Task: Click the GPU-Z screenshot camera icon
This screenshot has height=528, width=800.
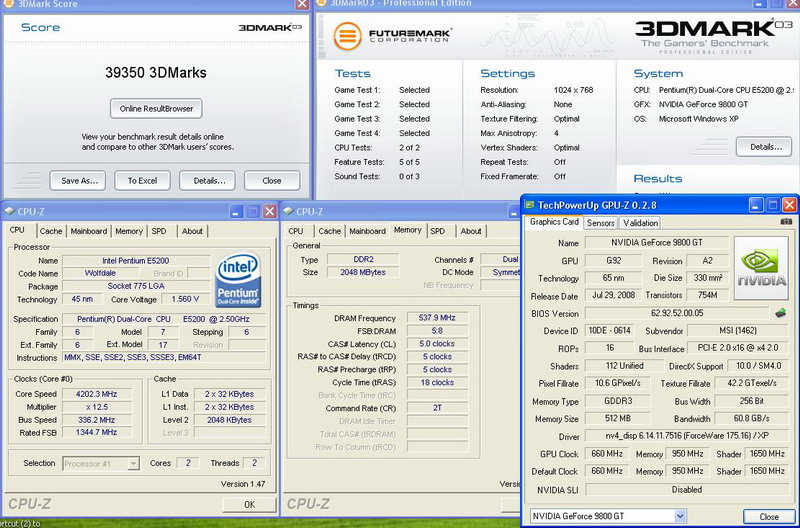Action: click(786, 221)
